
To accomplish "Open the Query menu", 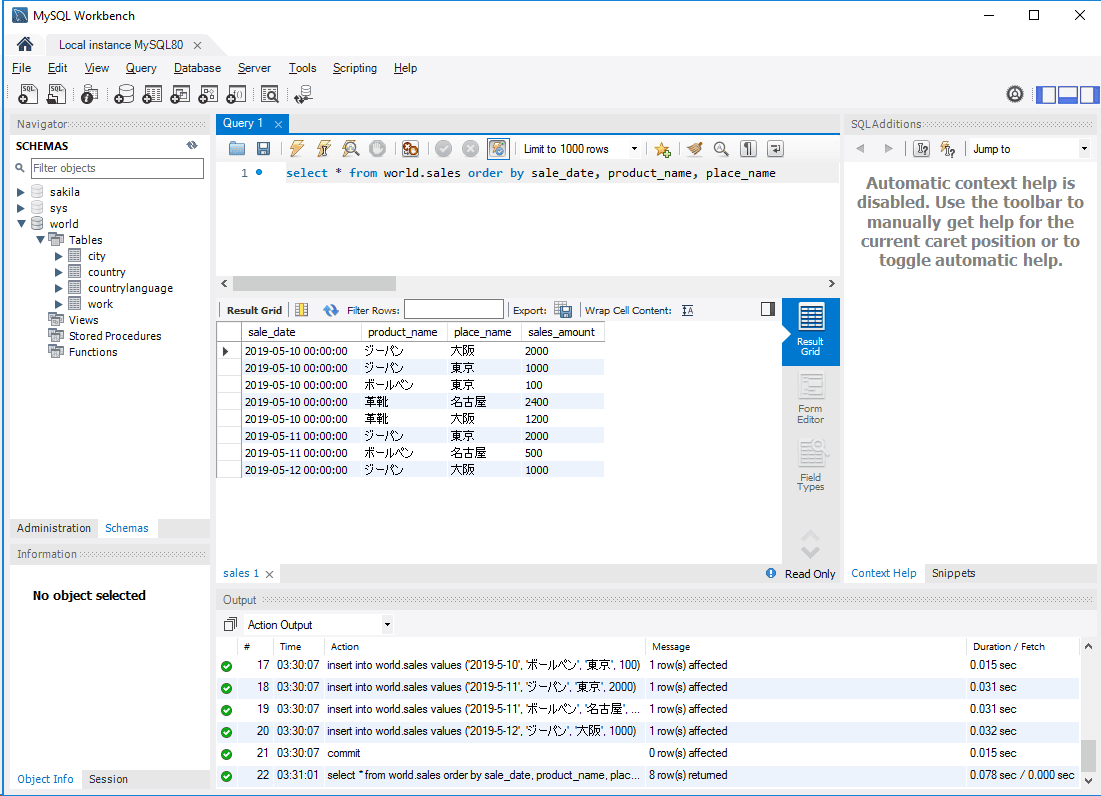I will click(141, 68).
